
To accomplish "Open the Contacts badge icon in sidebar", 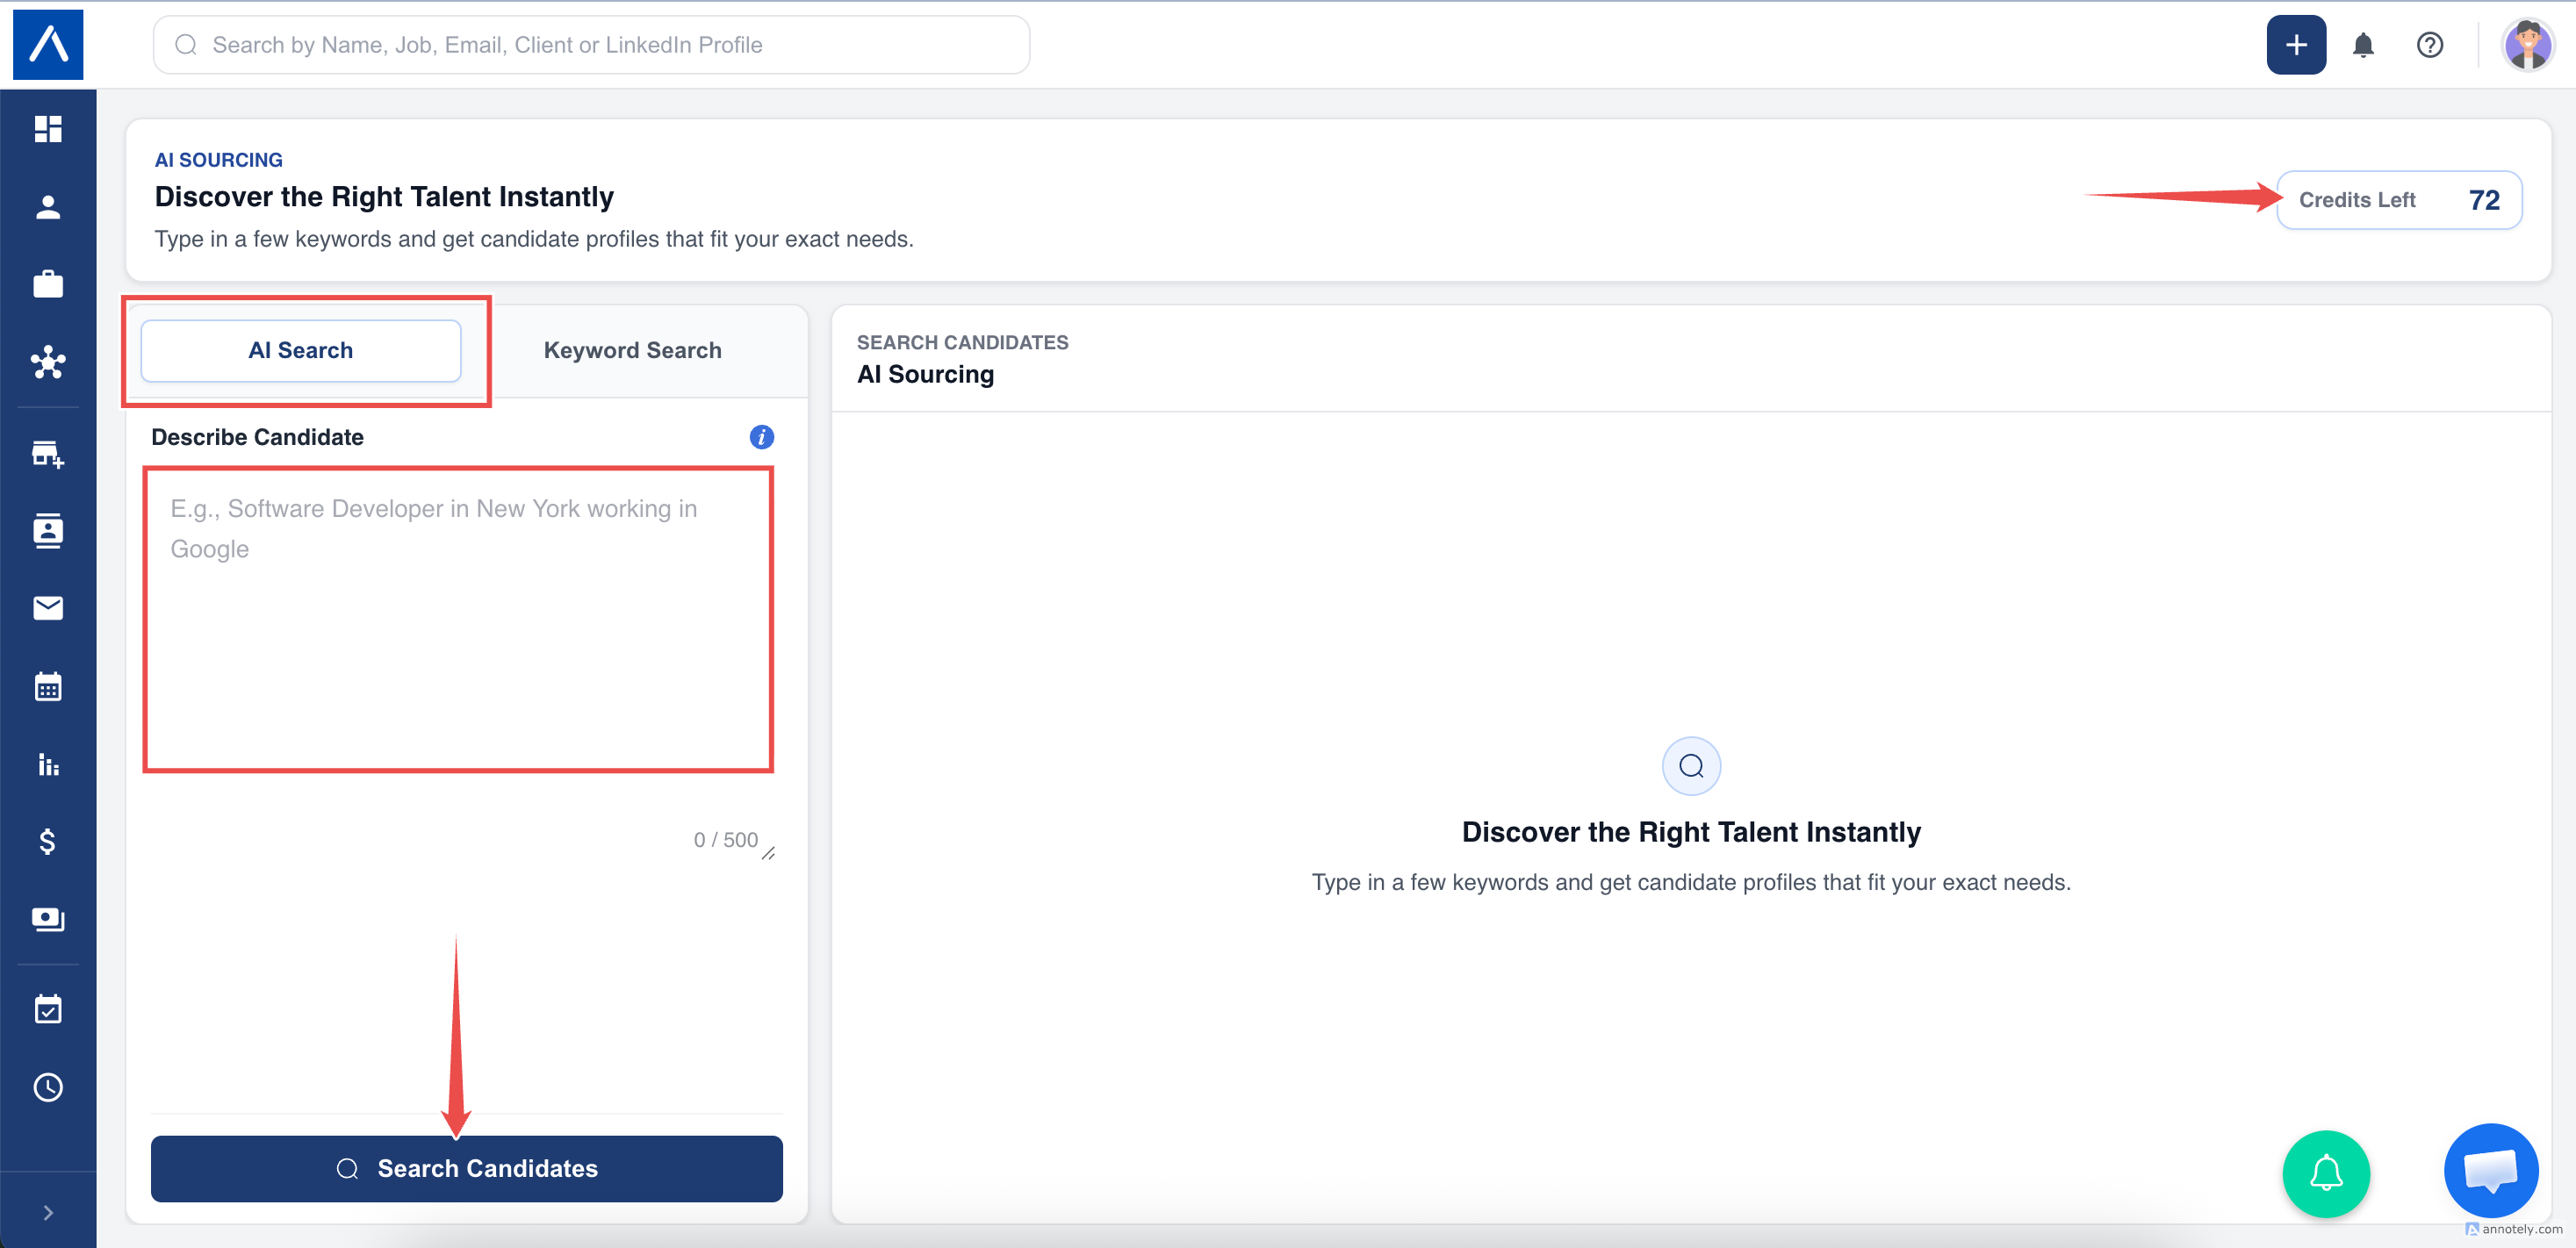I will pos(48,531).
